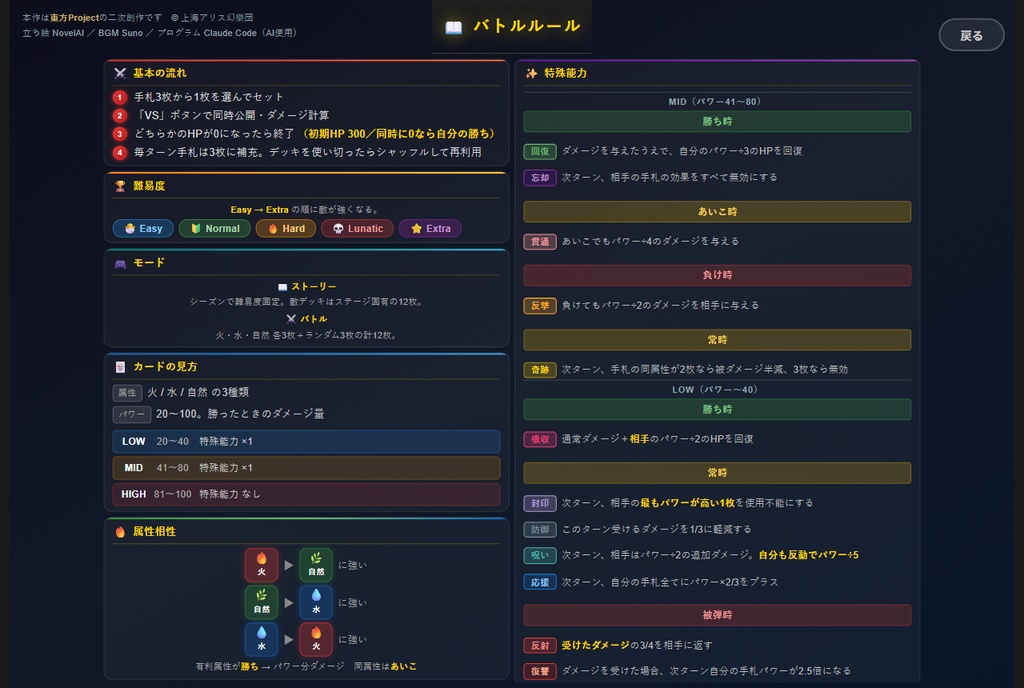Image resolution: width=1024 pixels, height=688 pixels.
Task: Select the Extra difficulty badge
Action: (430, 228)
